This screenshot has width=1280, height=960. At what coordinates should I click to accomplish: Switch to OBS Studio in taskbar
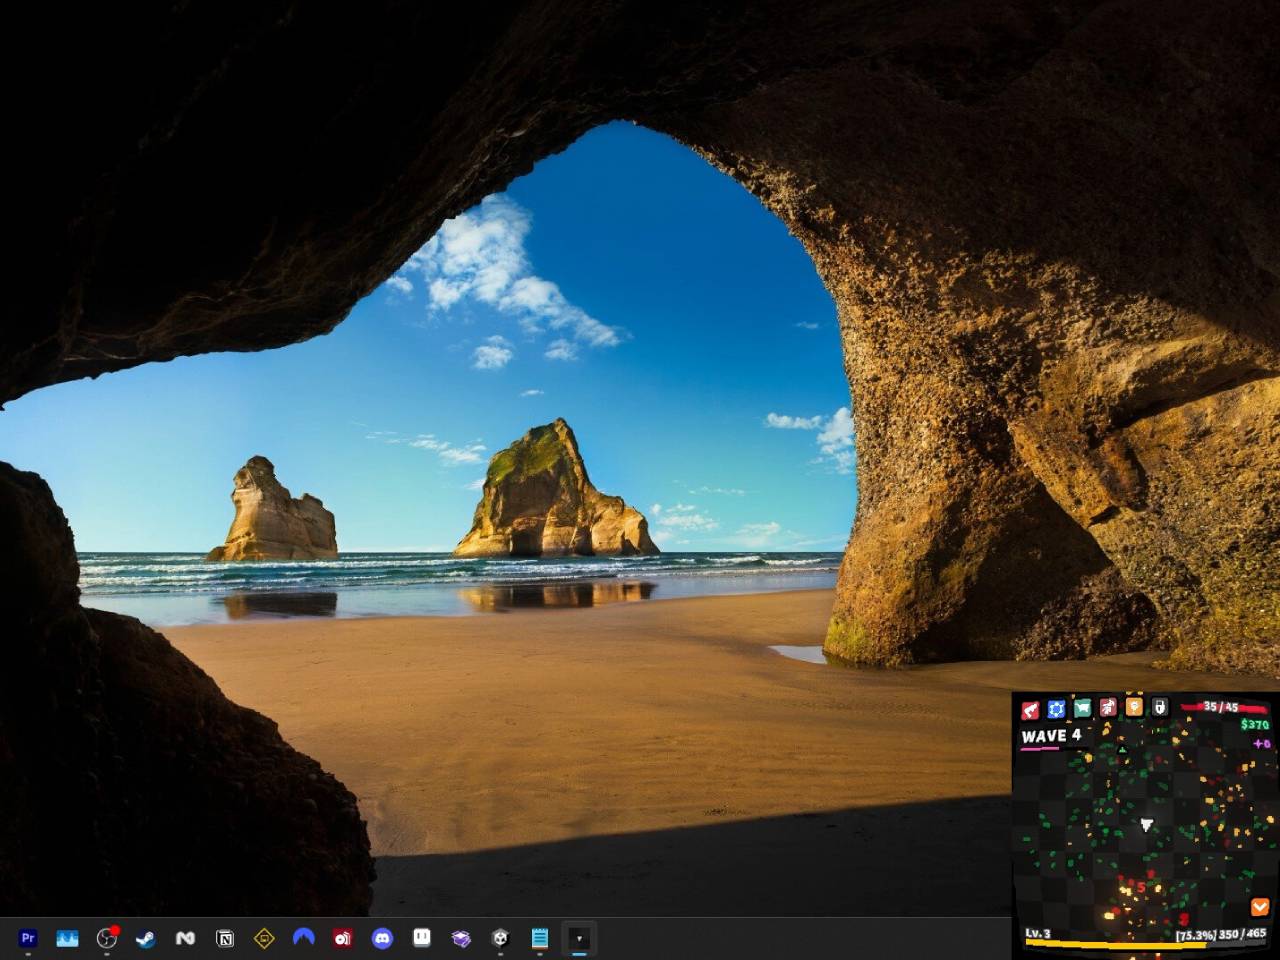[107, 938]
